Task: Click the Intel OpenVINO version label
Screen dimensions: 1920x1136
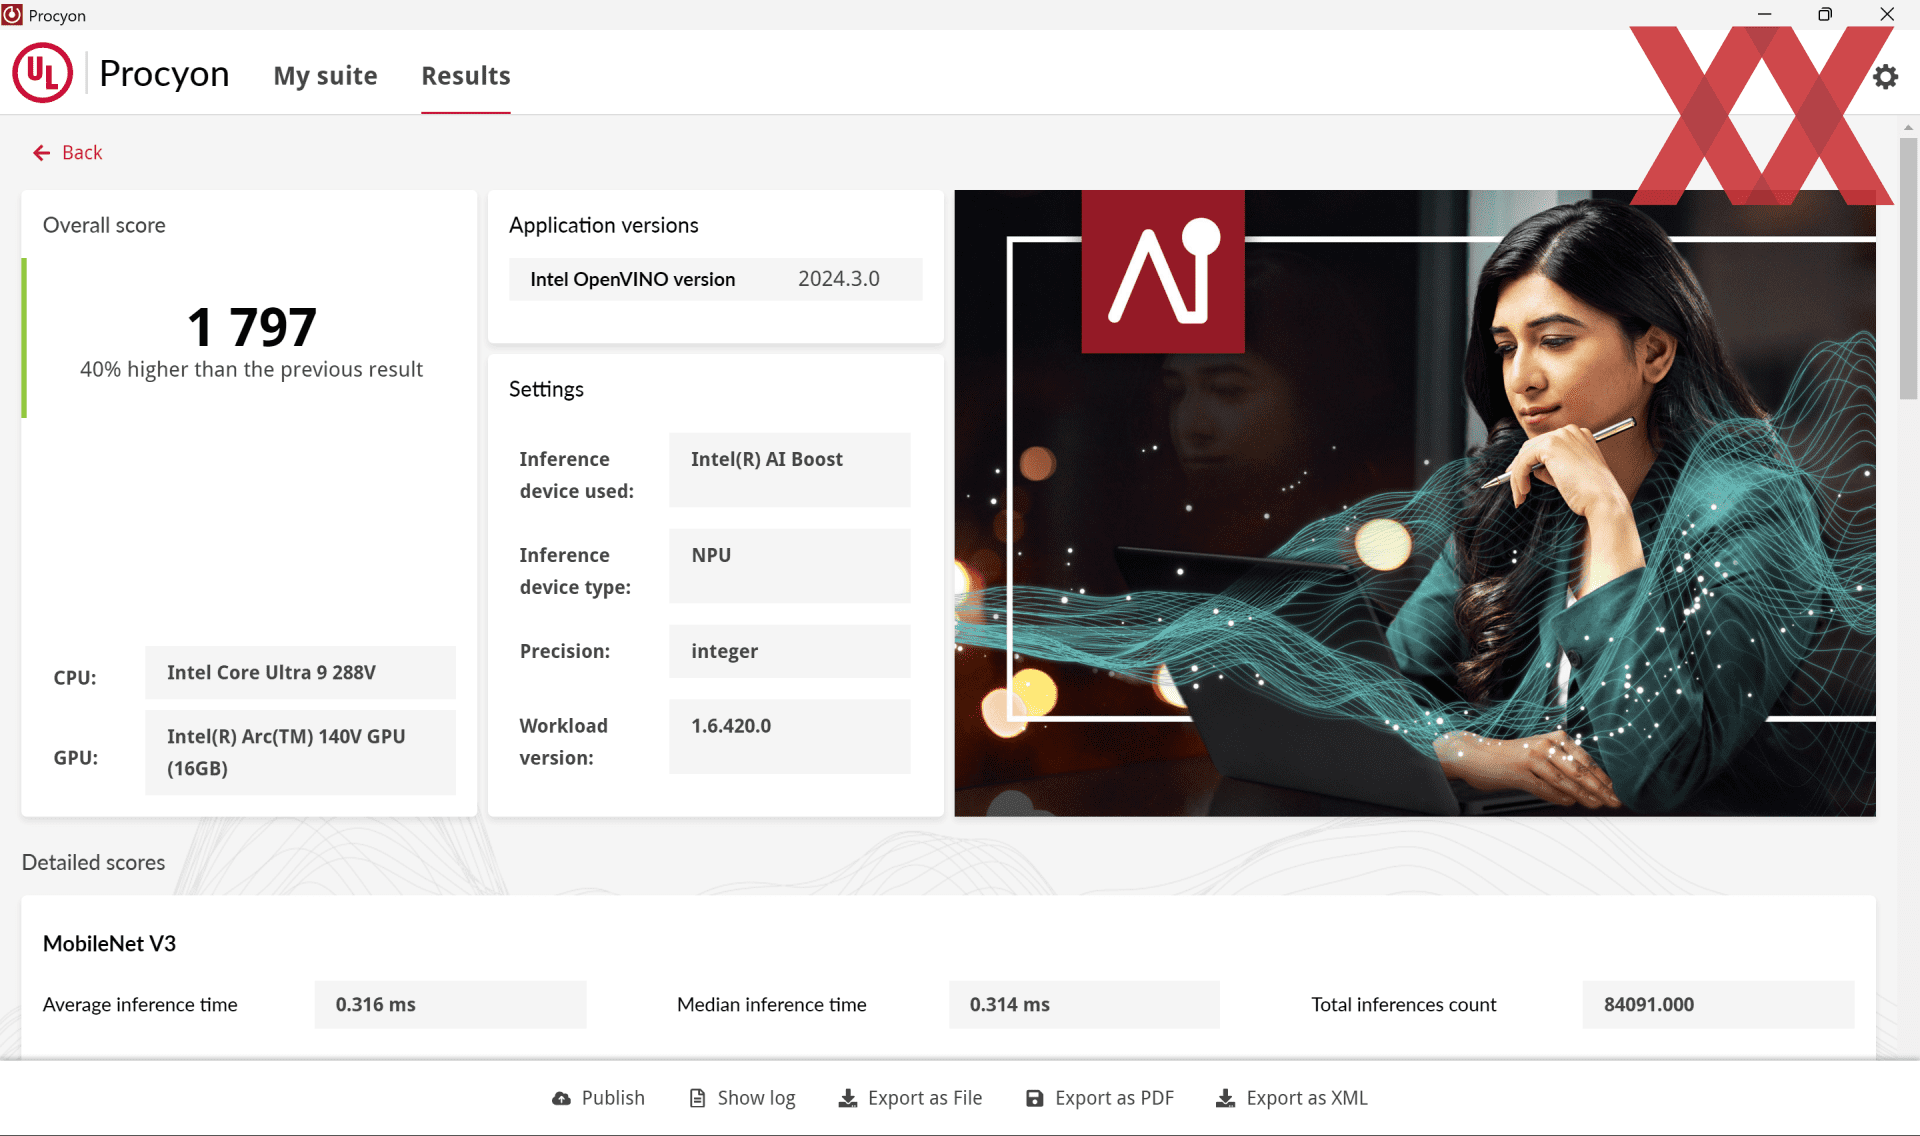Action: point(632,280)
